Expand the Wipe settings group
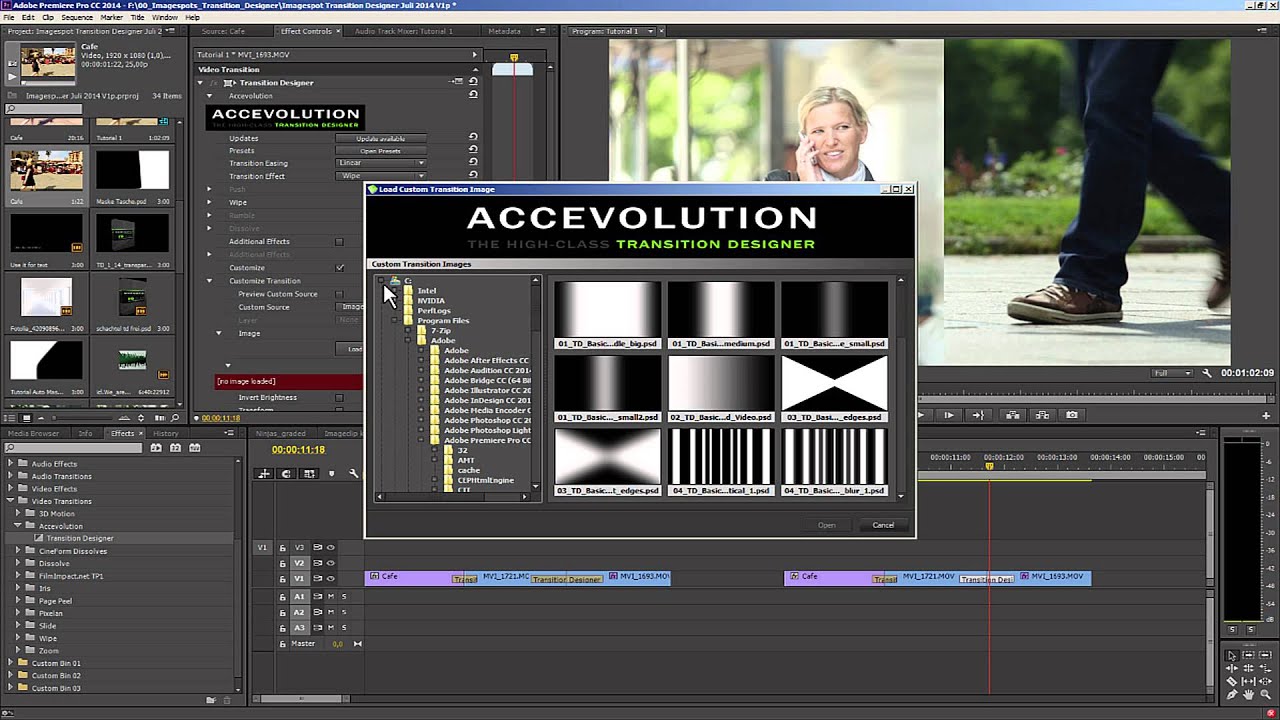This screenshot has width=1280, height=720. (209, 202)
